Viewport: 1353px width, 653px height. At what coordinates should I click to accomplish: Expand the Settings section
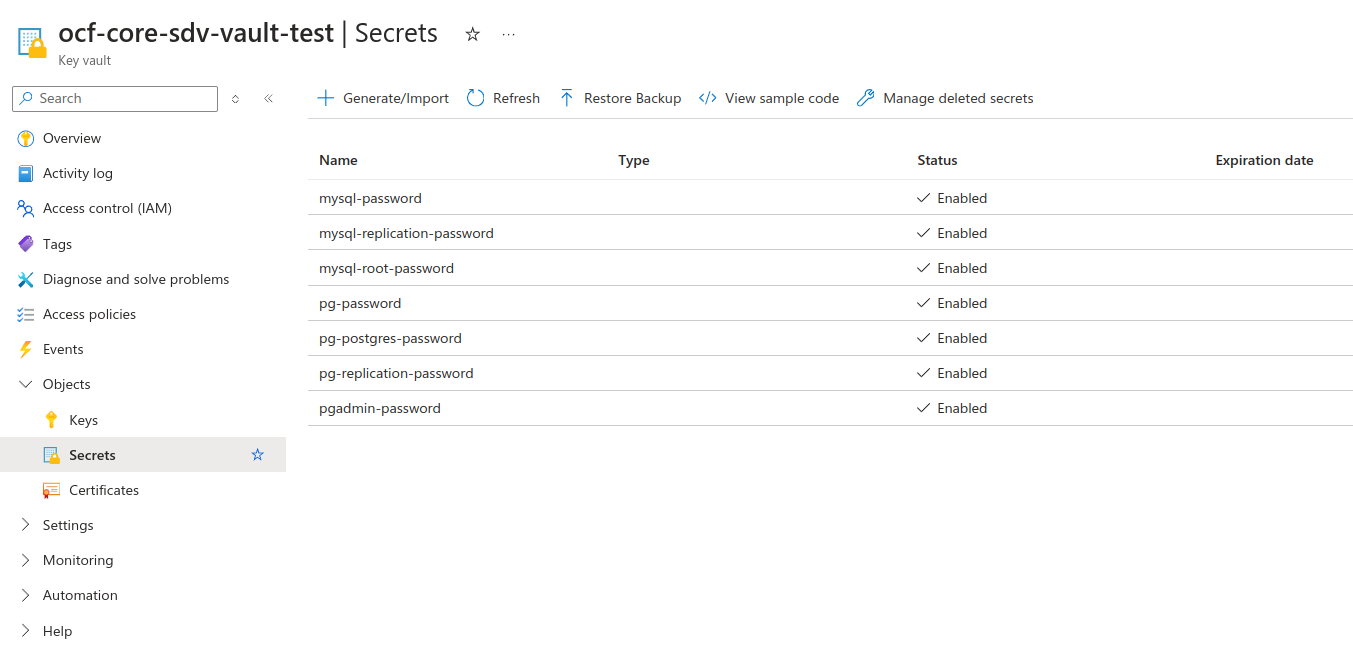pos(26,525)
